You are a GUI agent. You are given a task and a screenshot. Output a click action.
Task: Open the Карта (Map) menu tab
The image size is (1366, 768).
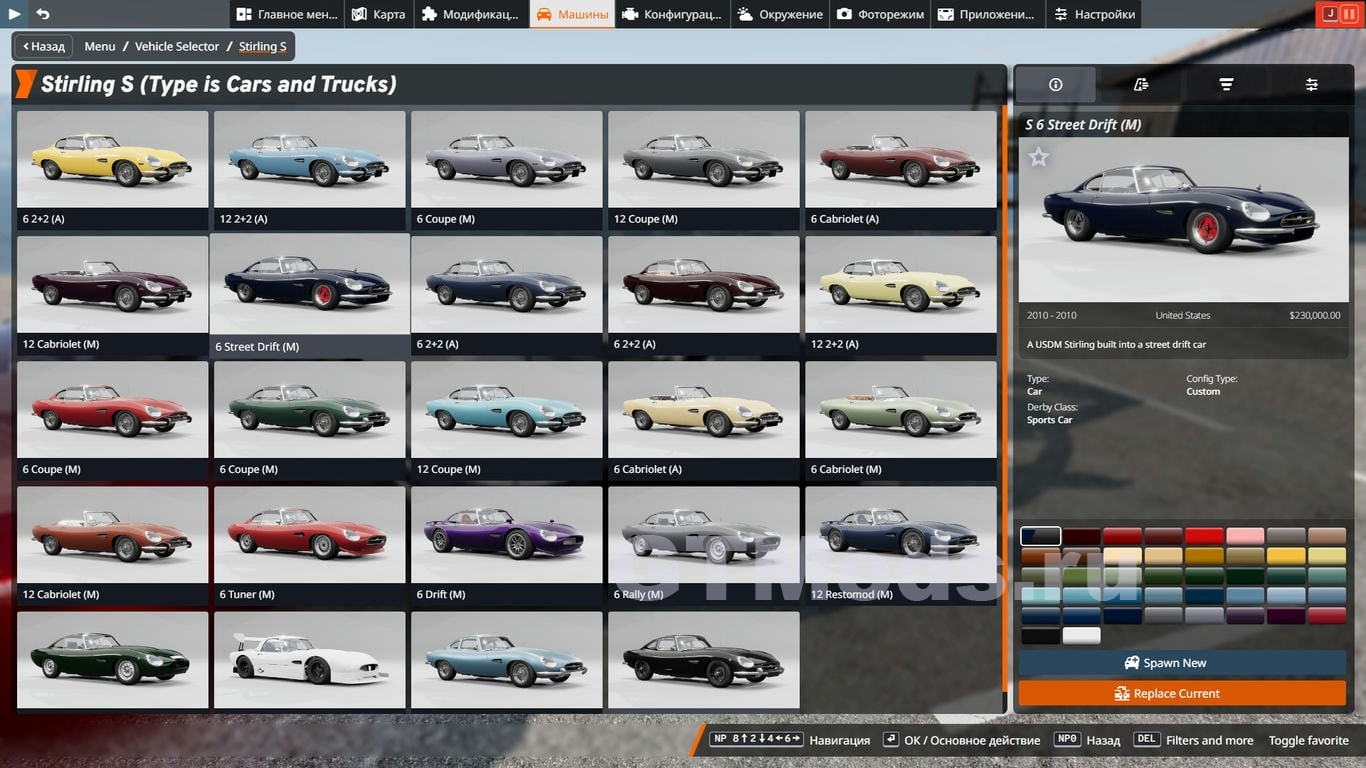click(378, 14)
